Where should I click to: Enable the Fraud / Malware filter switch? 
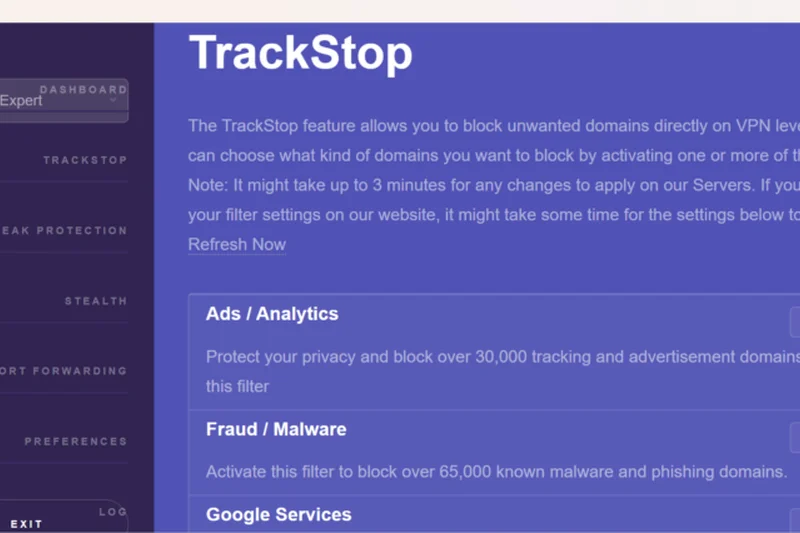[x=795, y=437]
